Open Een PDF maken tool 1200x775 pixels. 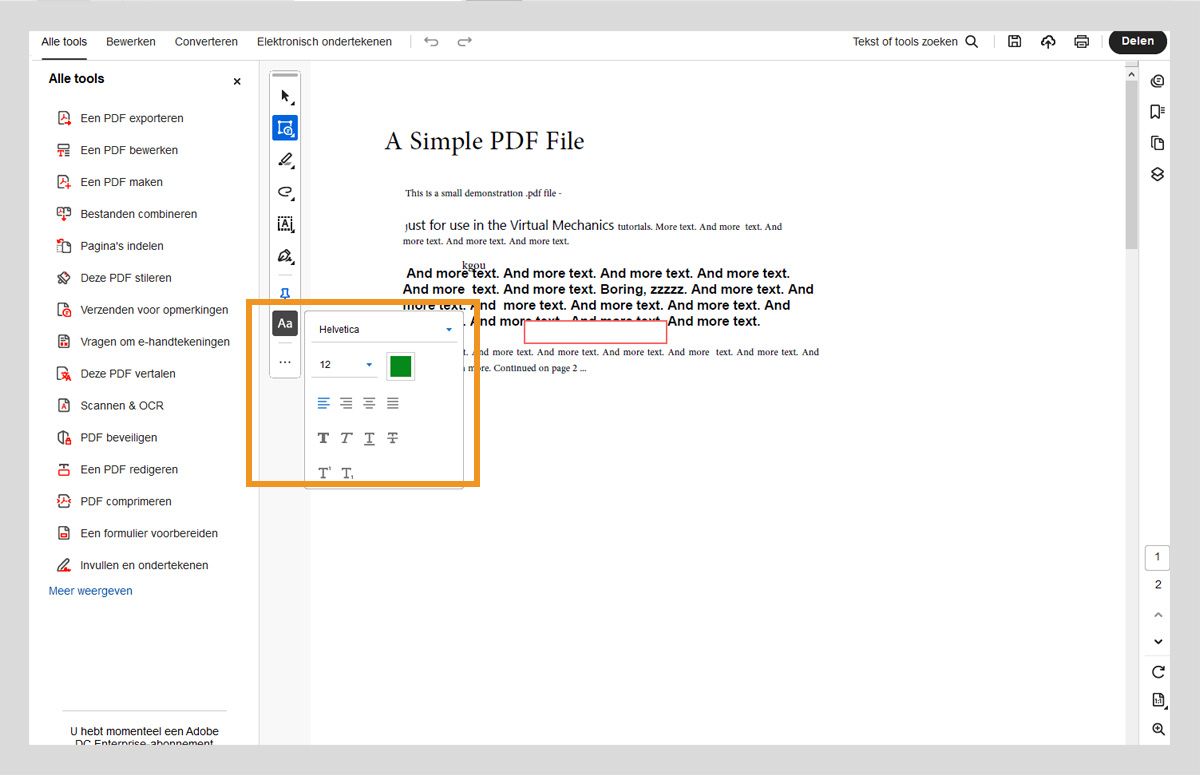pos(121,182)
